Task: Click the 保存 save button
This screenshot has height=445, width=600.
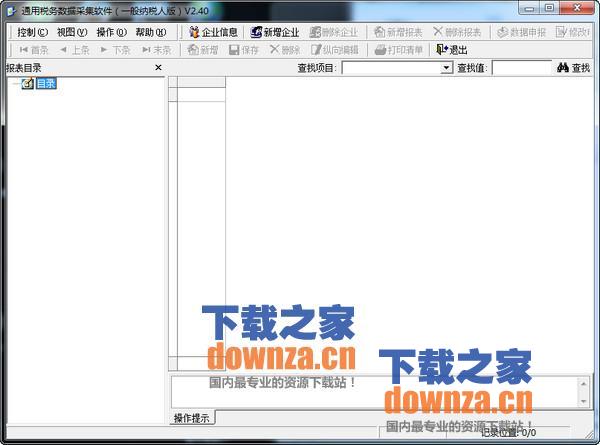Action: pyautogui.click(x=244, y=50)
